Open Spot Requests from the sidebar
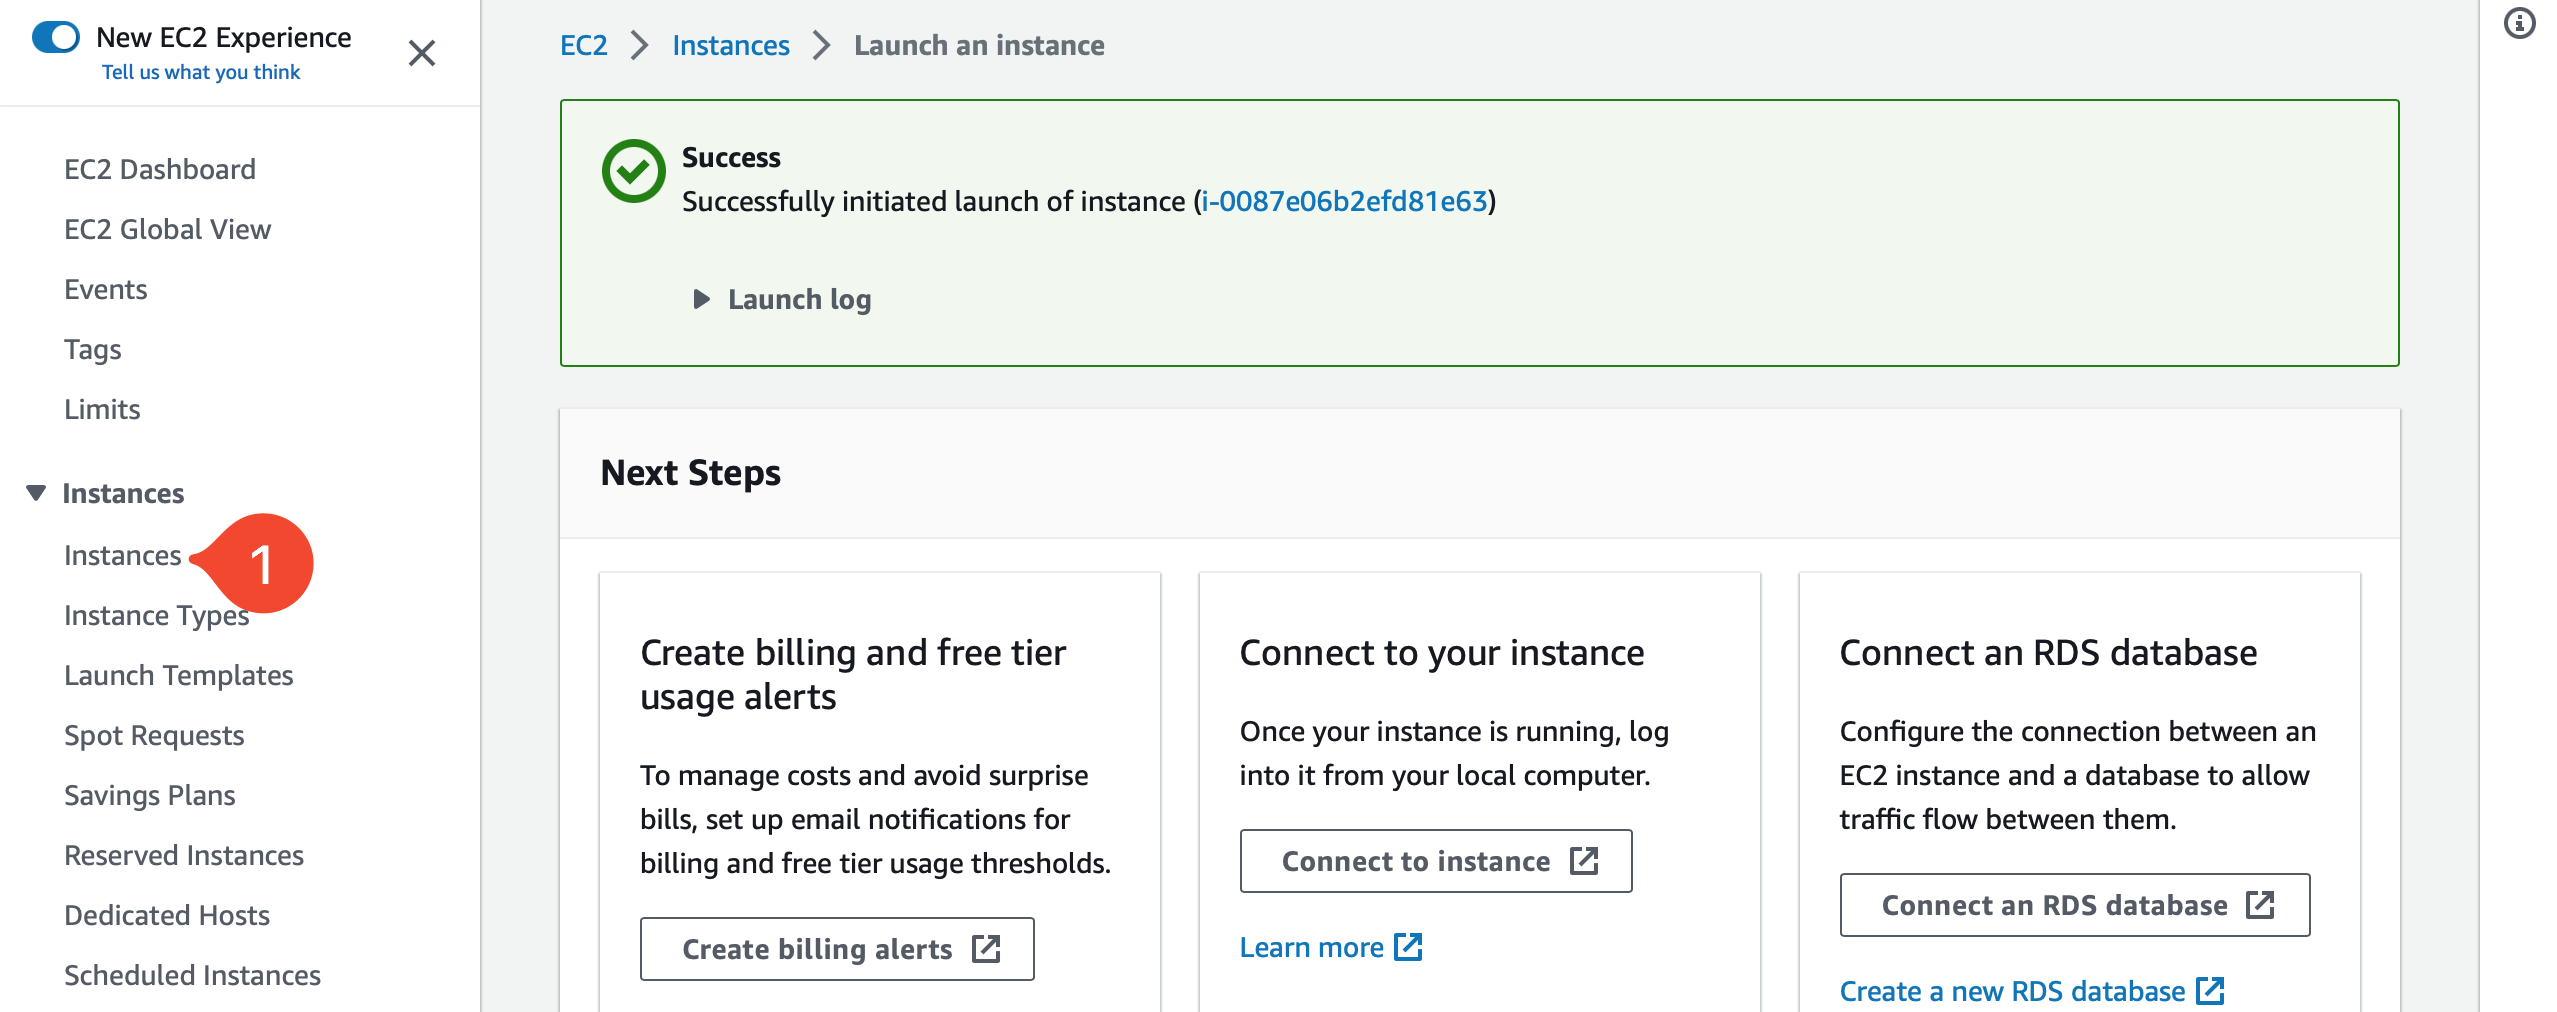 click(x=154, y=735)
